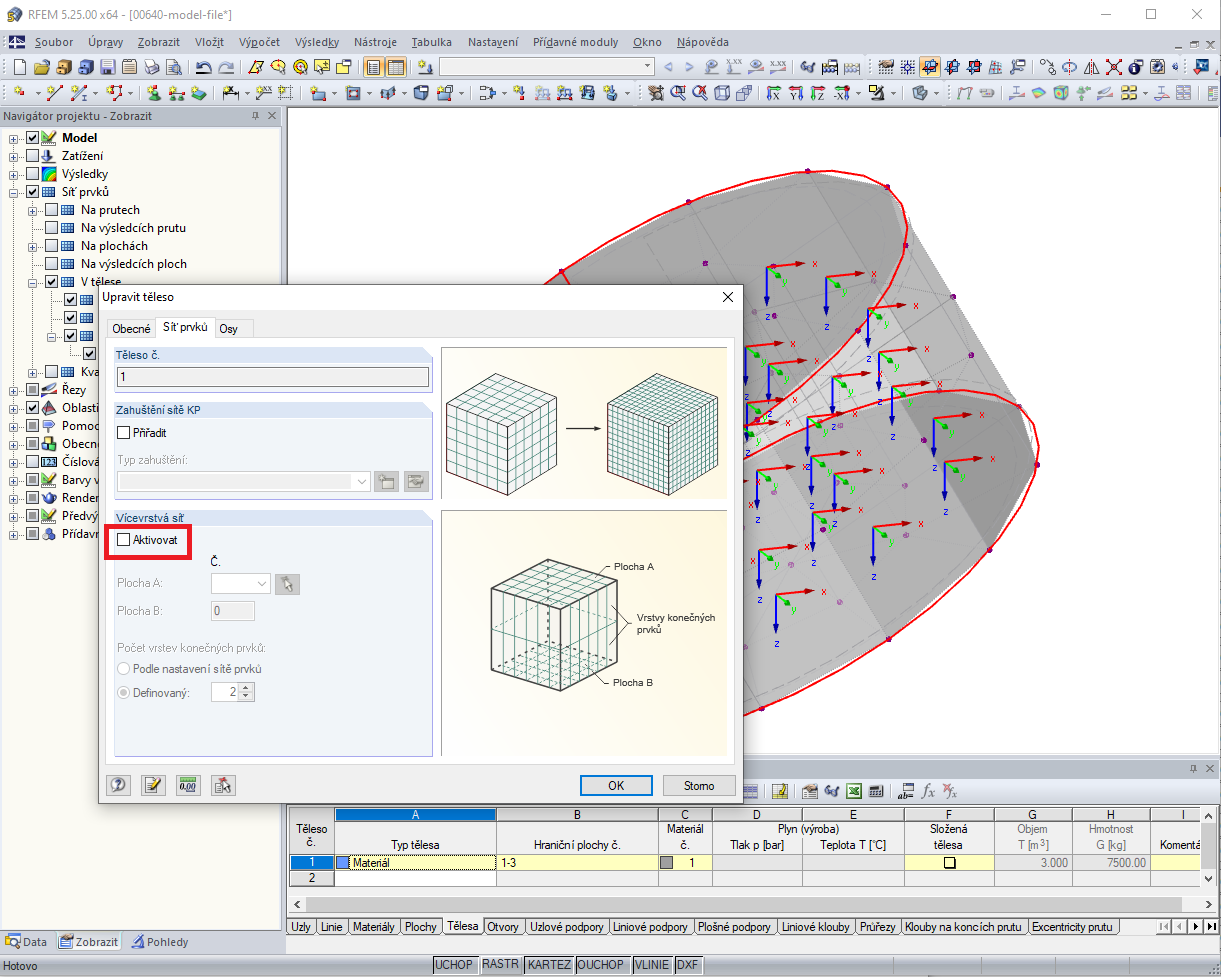Click the Storno button

click(699, 786)
